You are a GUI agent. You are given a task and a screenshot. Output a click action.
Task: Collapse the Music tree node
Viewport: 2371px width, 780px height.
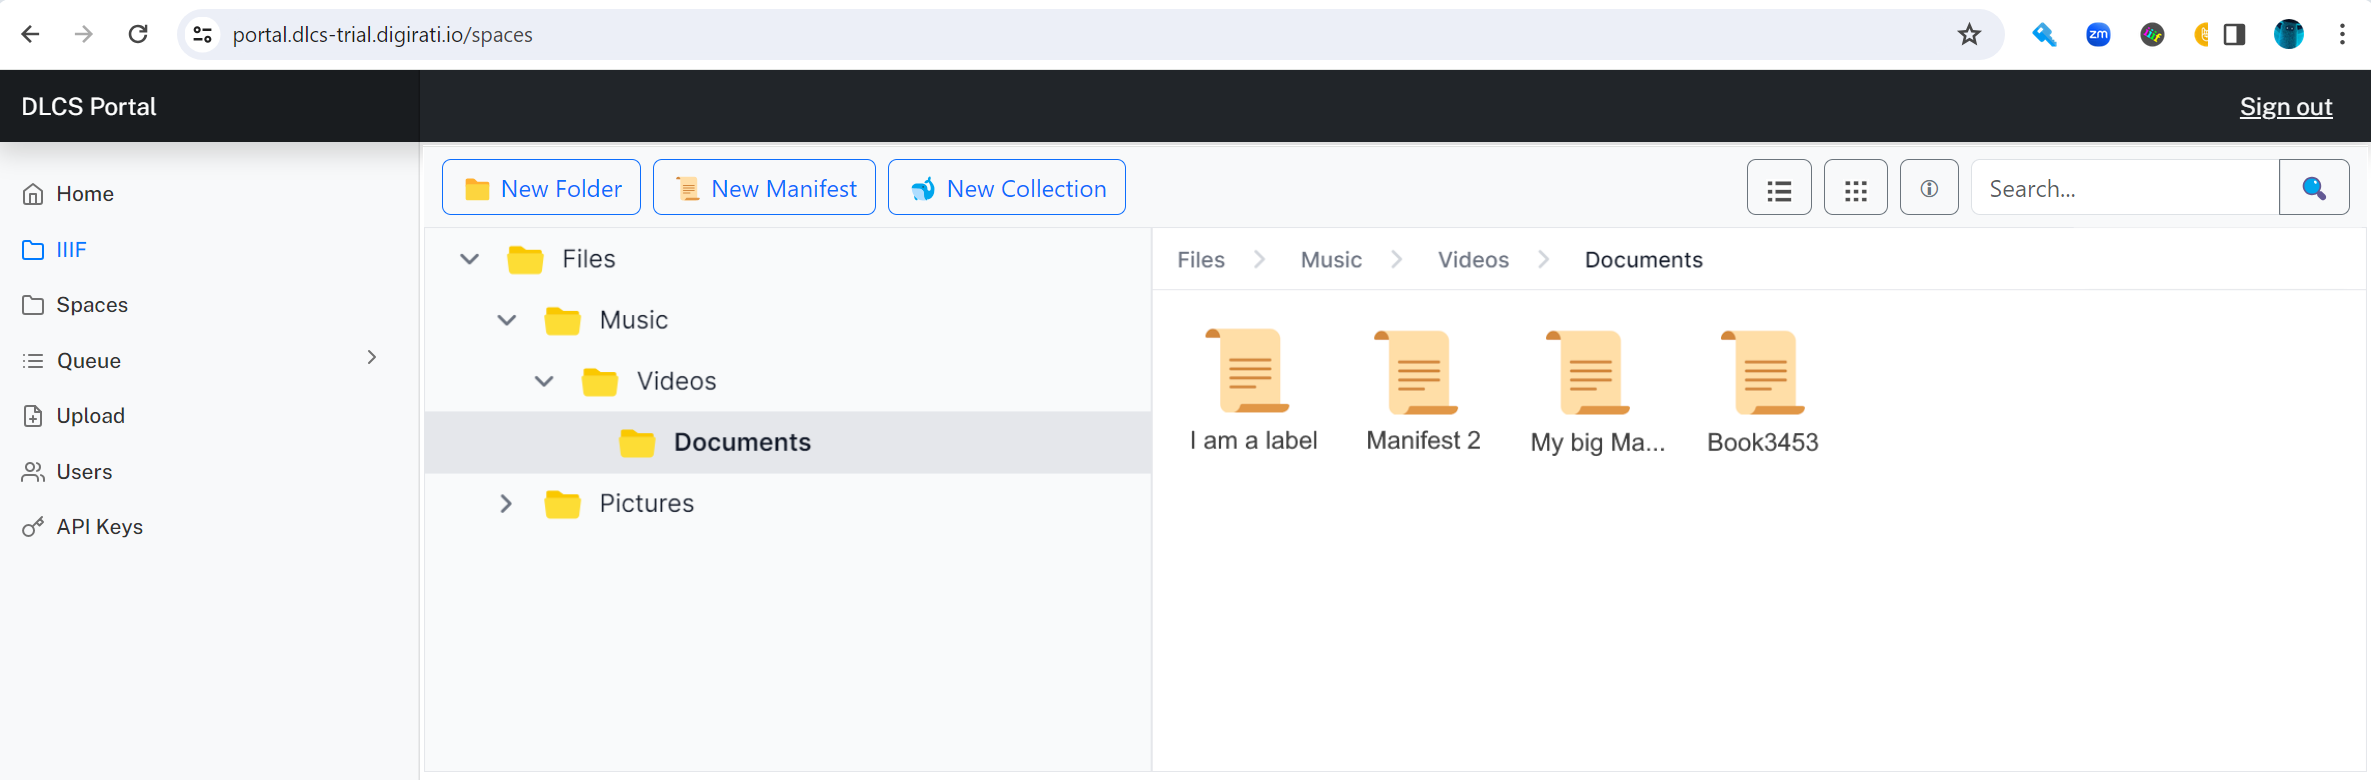coord(507,320)
